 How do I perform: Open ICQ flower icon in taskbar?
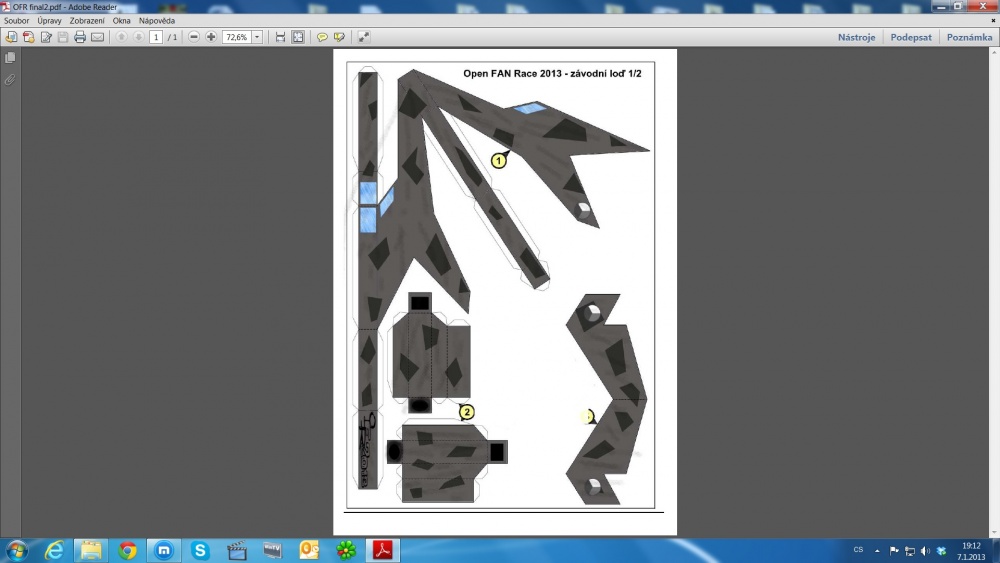346,550
